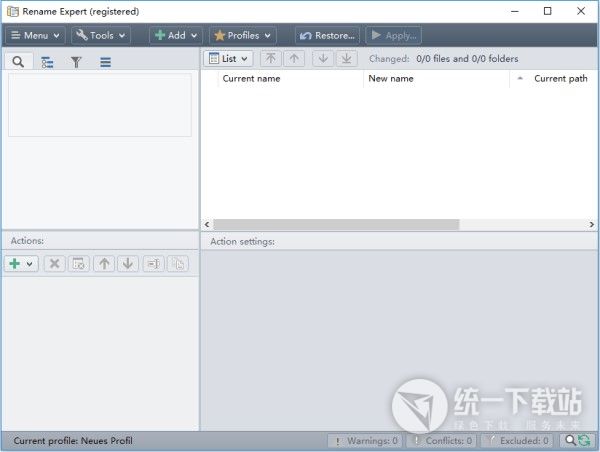This screenshot has height=452, width=600.
Task: Show Warnings: 0 in status bar
Action: (365, 441)
